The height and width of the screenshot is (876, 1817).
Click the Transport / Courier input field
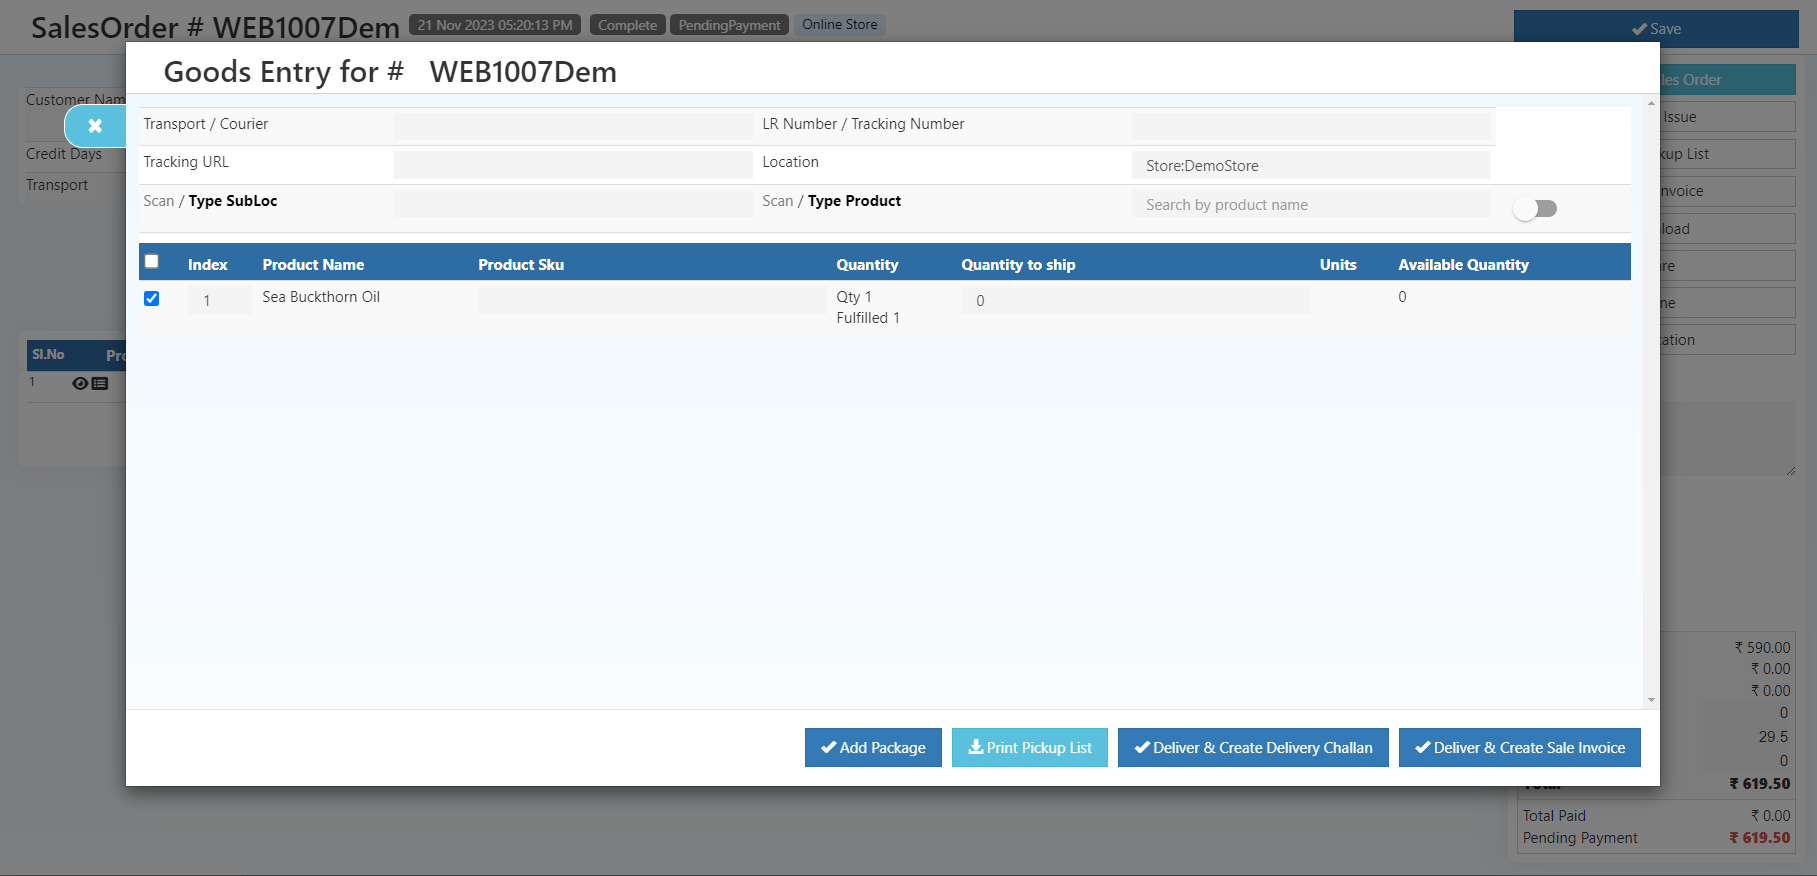pos(573,126)
